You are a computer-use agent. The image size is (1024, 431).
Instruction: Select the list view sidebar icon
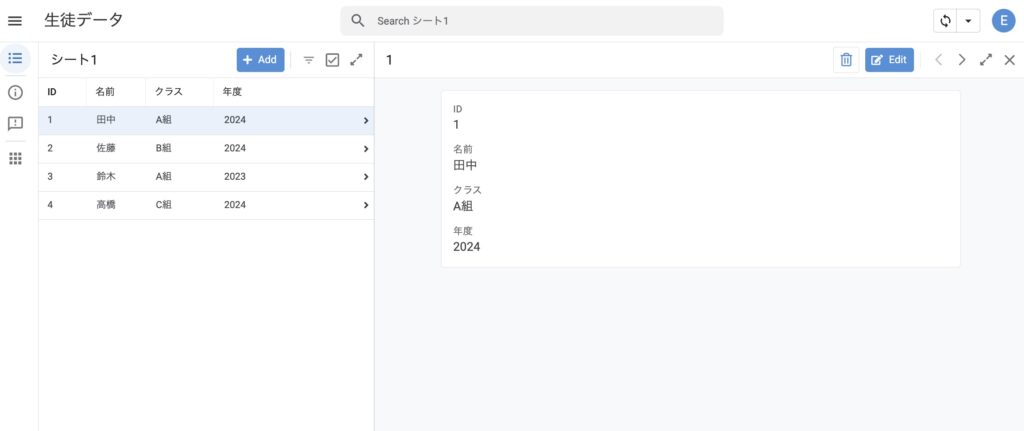coord(15,59)
